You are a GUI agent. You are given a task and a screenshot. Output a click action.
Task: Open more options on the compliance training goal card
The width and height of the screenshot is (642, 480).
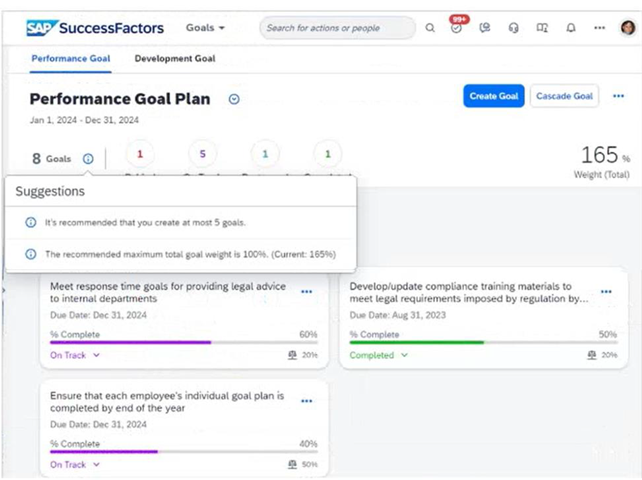coord(606,292)
